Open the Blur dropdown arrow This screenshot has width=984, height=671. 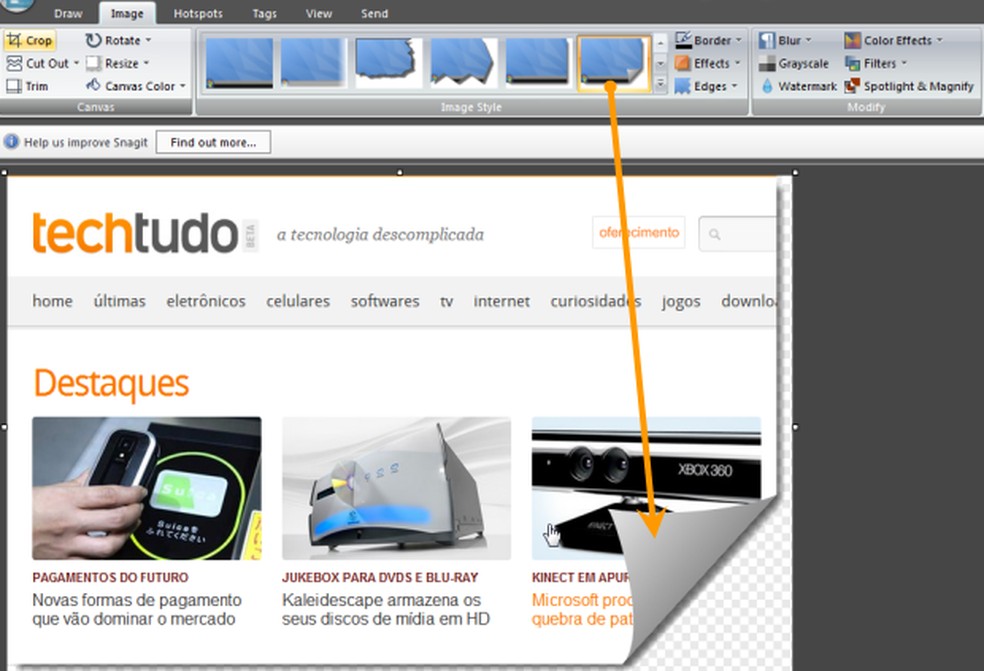pos(808,40)
